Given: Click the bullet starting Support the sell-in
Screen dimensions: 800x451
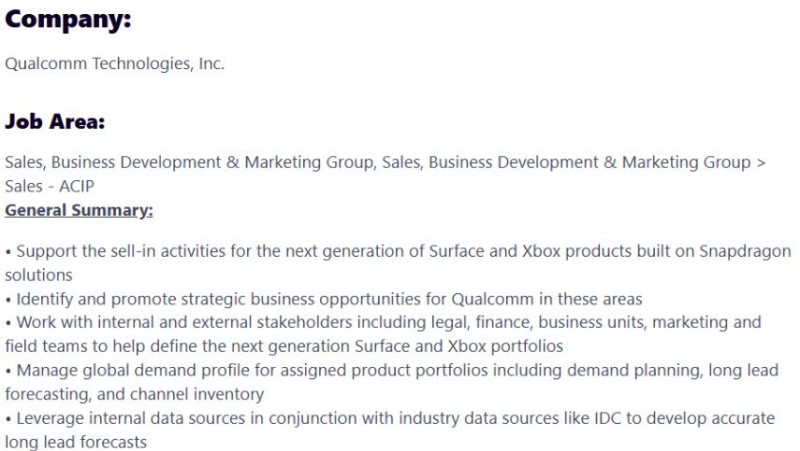Looking at the screenshot, I should click(398, 263).
